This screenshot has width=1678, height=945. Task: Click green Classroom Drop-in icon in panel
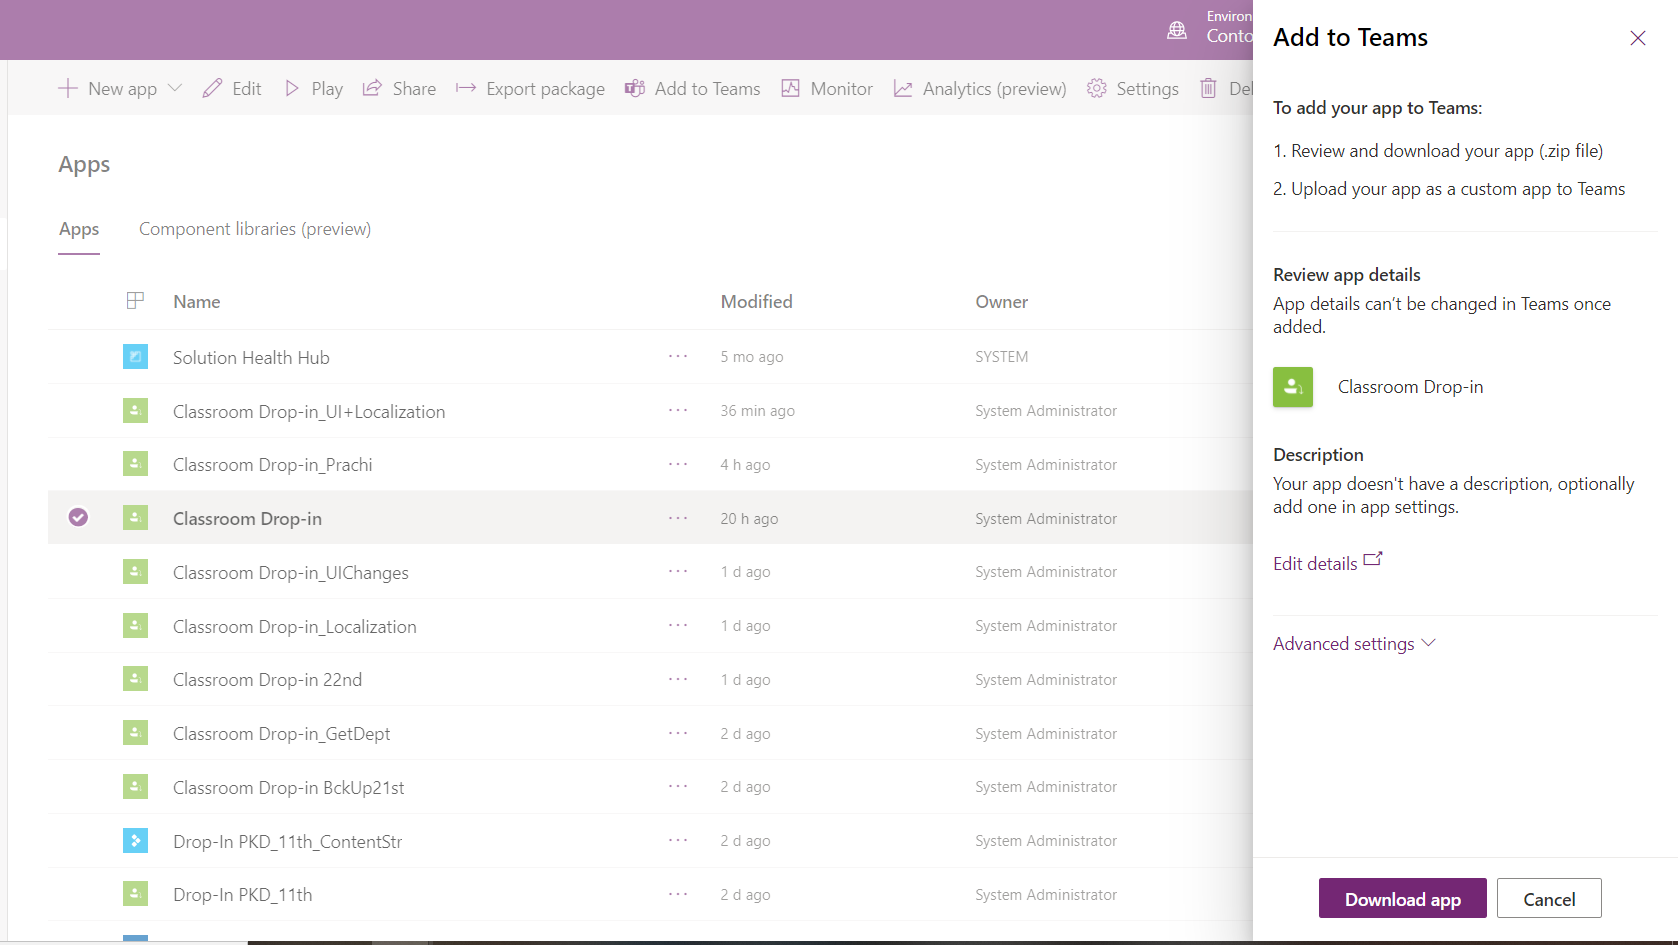pyautogui.click(x=1293, y=387)
